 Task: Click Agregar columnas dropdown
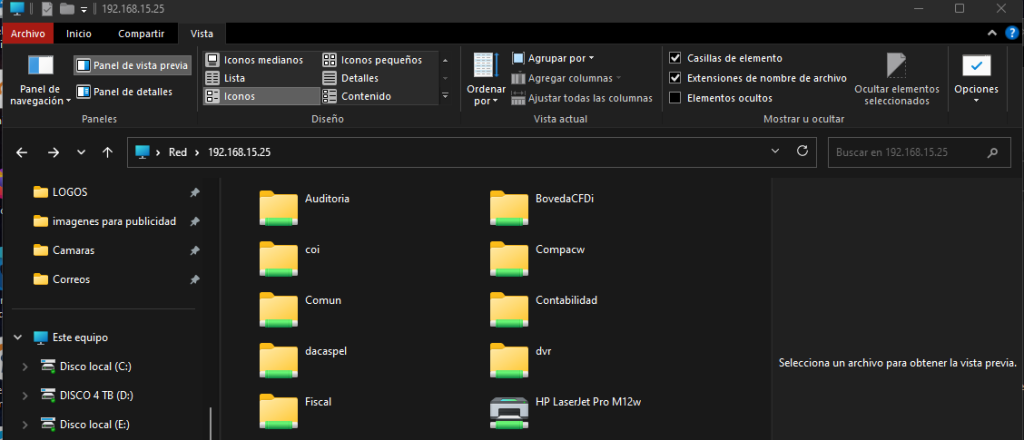click(x=566, y=78)
